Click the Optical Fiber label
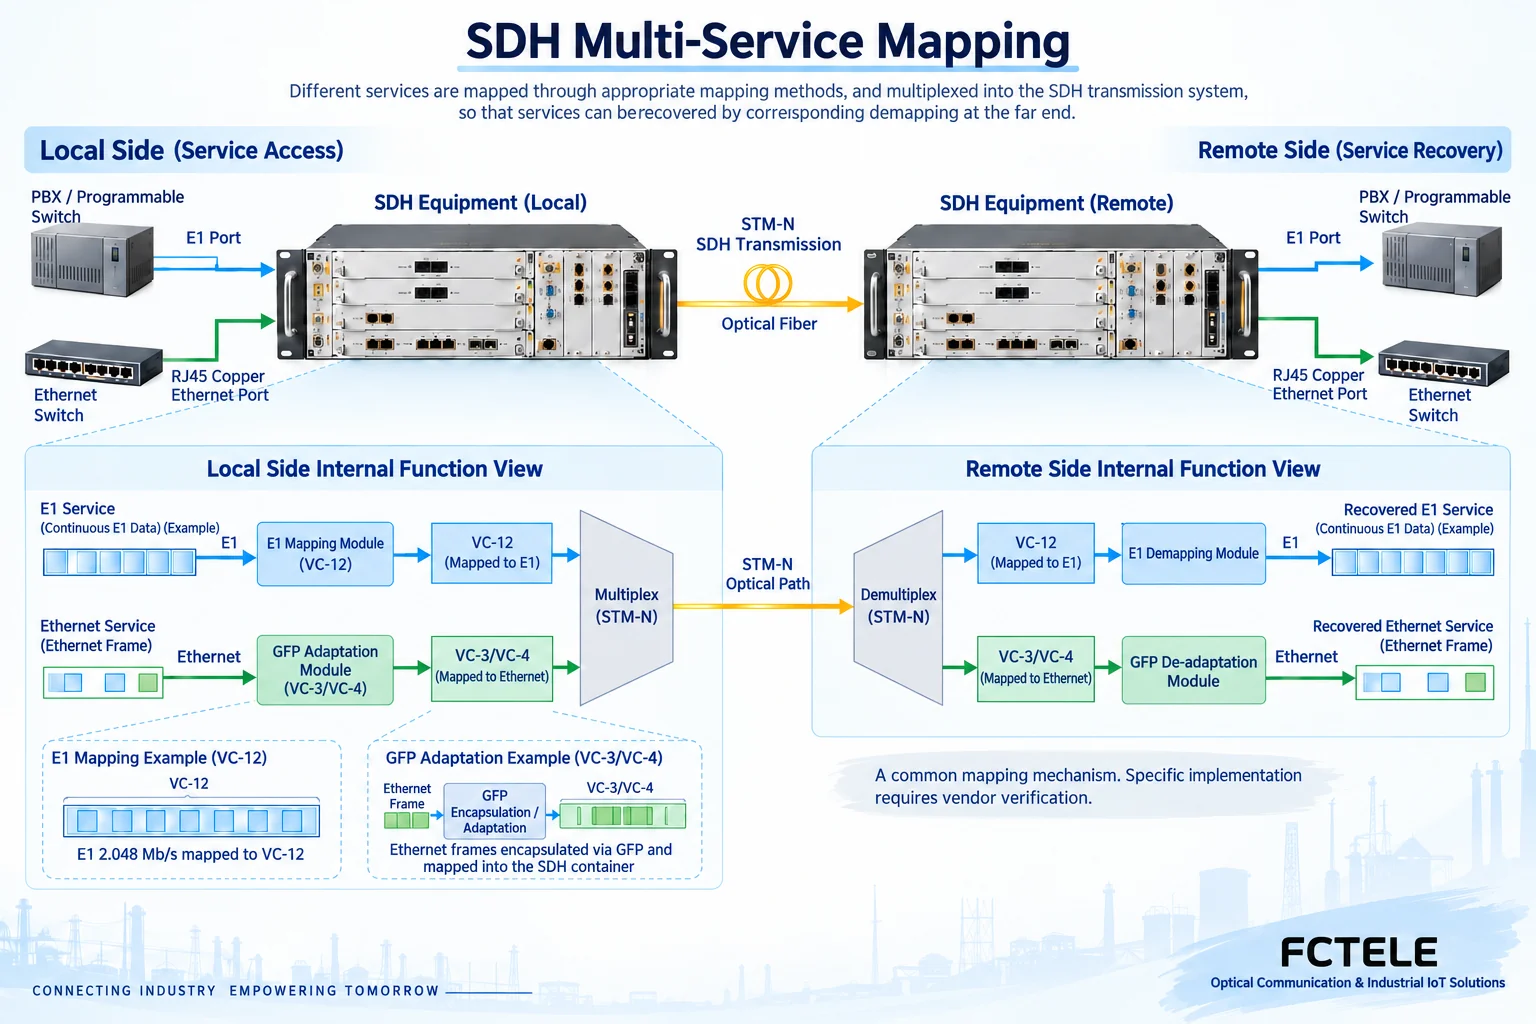This screenshot has height=1024, width=1536. pos(769,324)
